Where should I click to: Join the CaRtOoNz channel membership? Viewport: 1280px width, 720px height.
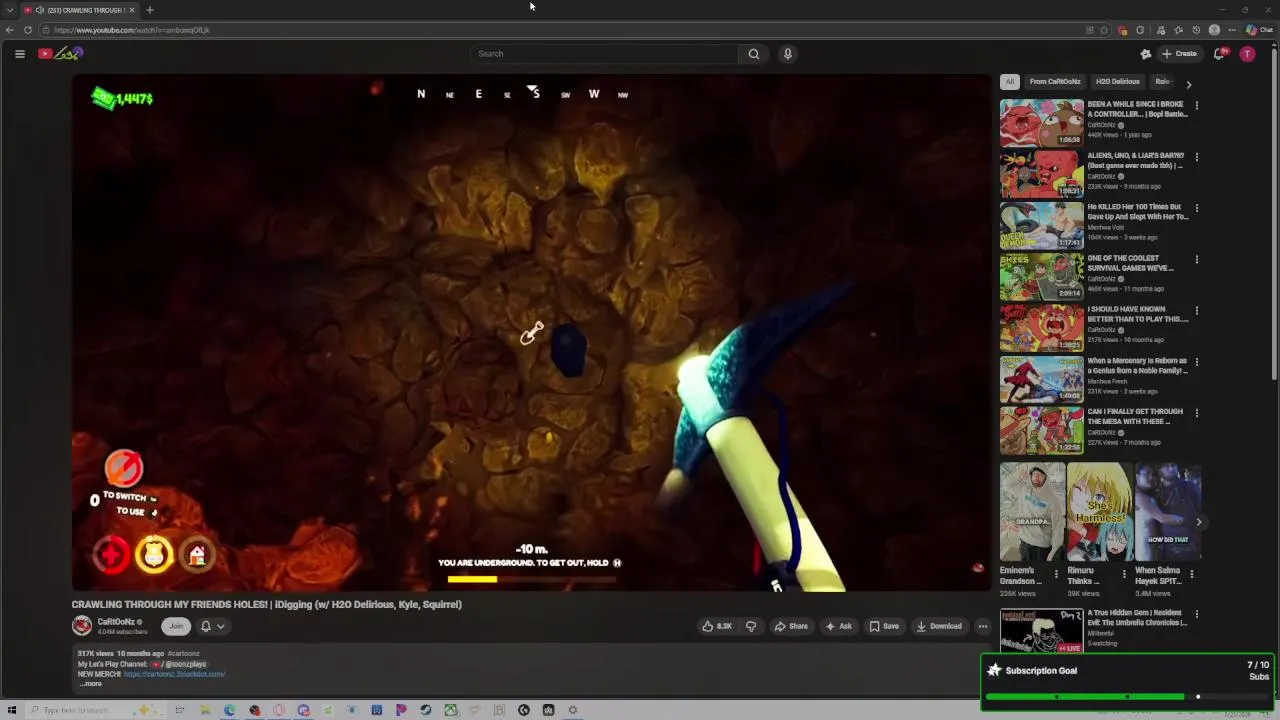point(176,626)
